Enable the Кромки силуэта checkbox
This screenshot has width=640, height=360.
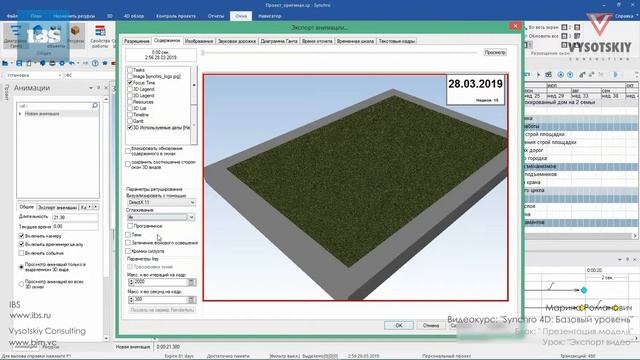tap(128, 251)
